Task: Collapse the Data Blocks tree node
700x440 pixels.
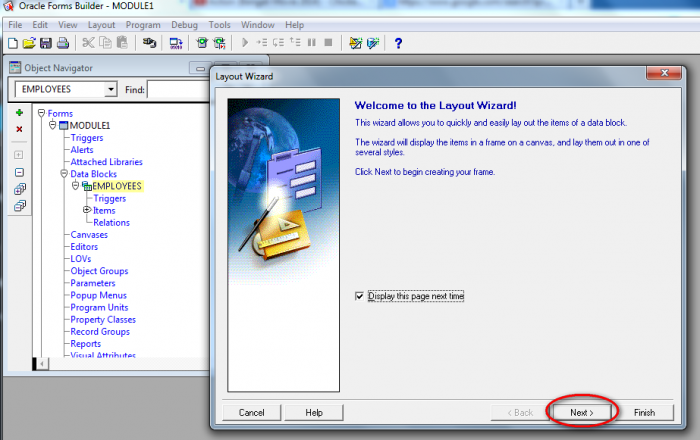Action: [64, 174]
